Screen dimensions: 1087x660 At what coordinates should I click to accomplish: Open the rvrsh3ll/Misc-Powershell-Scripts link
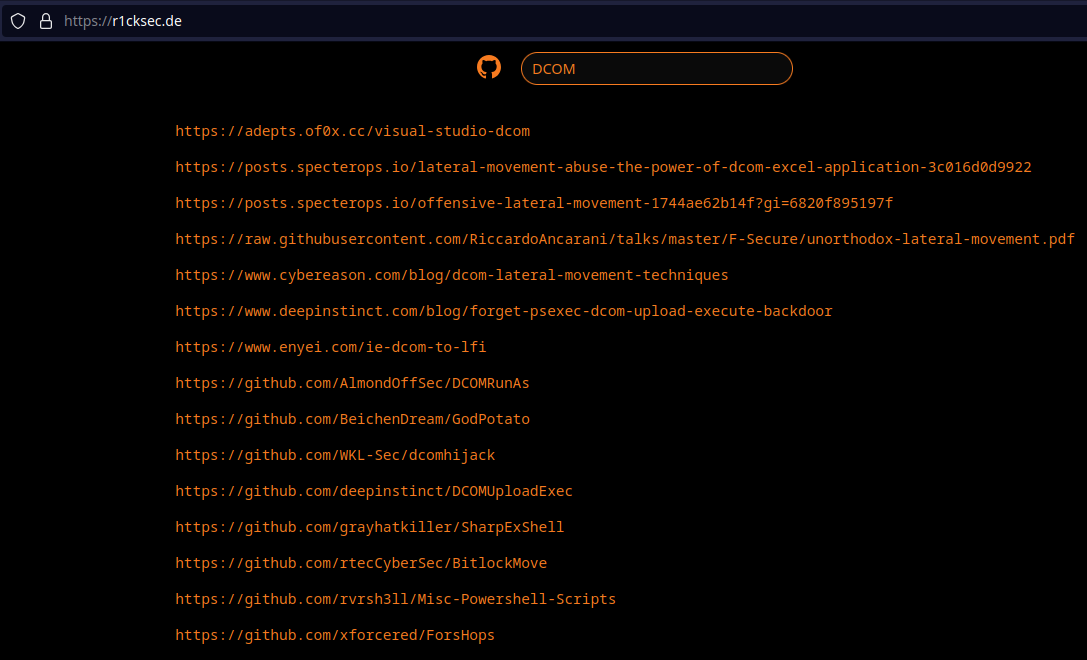pos(395,599)
